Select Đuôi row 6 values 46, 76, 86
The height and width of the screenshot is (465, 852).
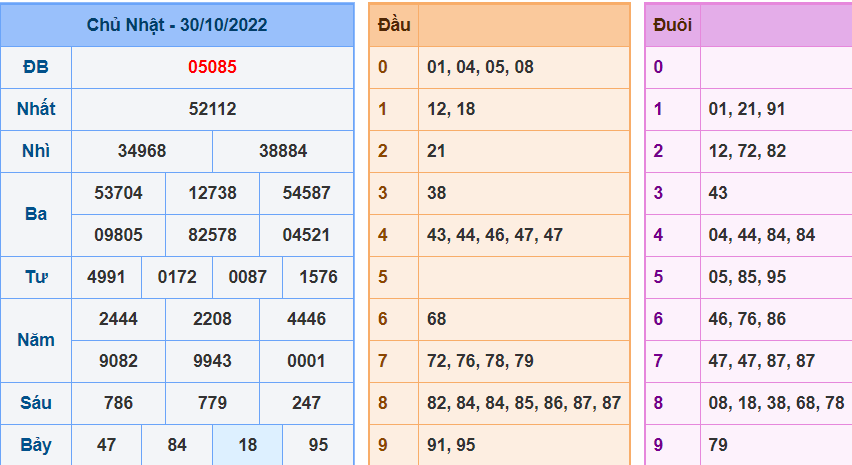(x=747, y=319)
